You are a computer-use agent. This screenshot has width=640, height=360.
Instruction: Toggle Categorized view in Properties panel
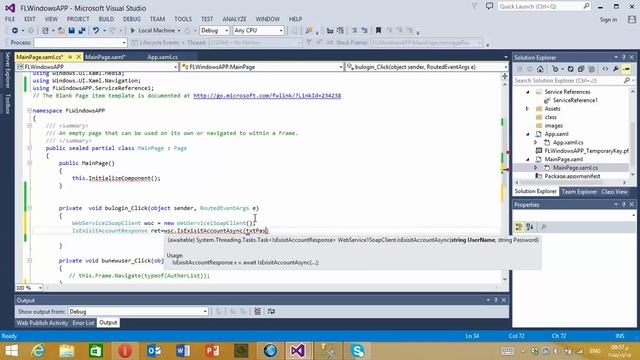[519, 227]
